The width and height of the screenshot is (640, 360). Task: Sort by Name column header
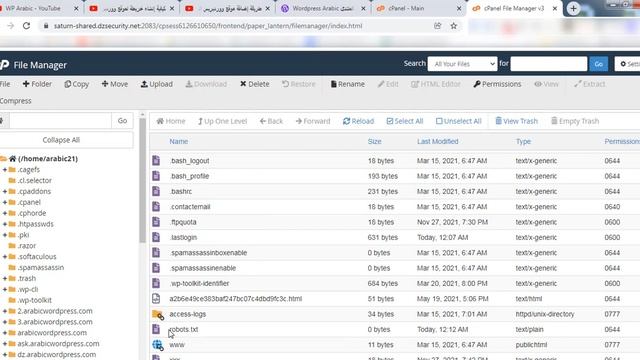pyautogui.click(x=178, y=142)
